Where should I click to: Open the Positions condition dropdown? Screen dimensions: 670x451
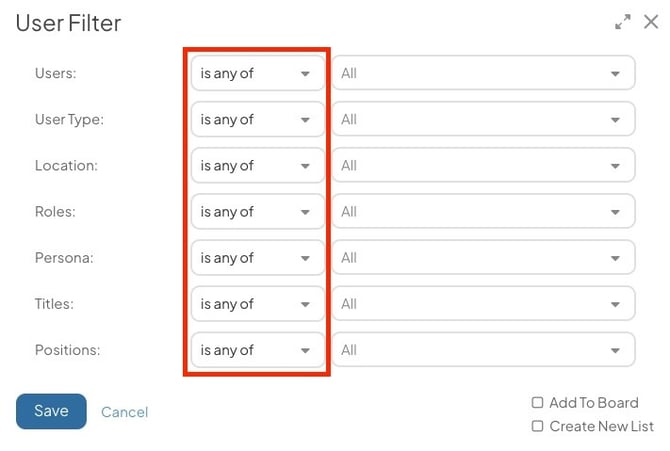[257, 350]
